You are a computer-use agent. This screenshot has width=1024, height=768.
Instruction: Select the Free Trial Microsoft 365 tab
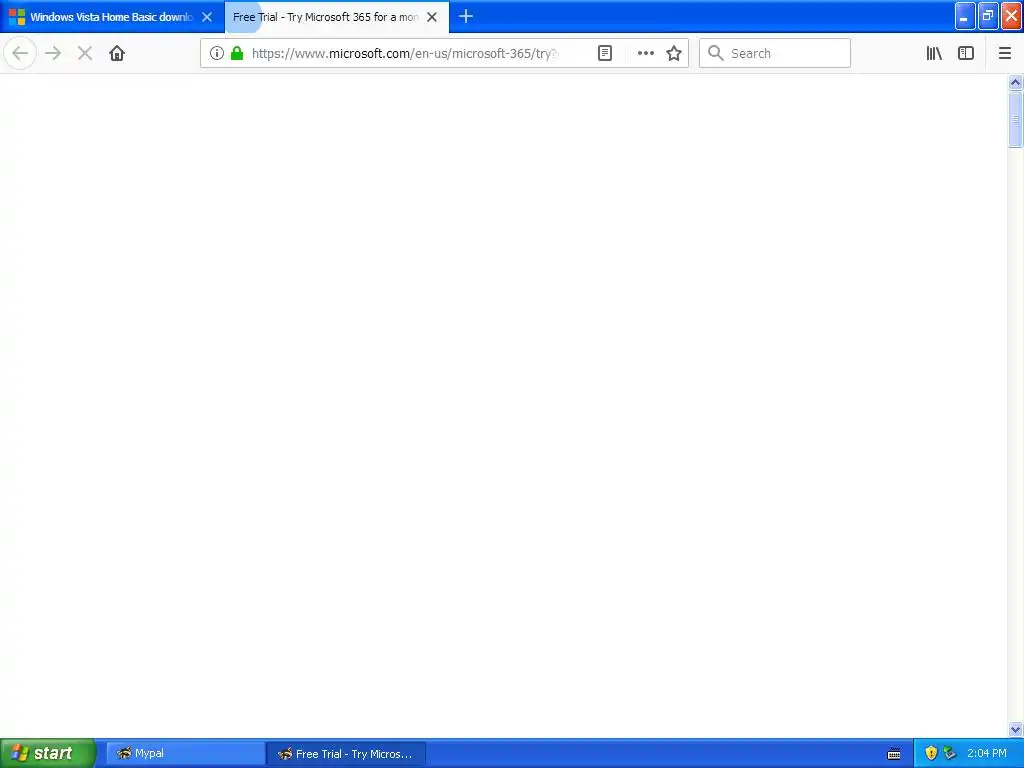[337, 17]
